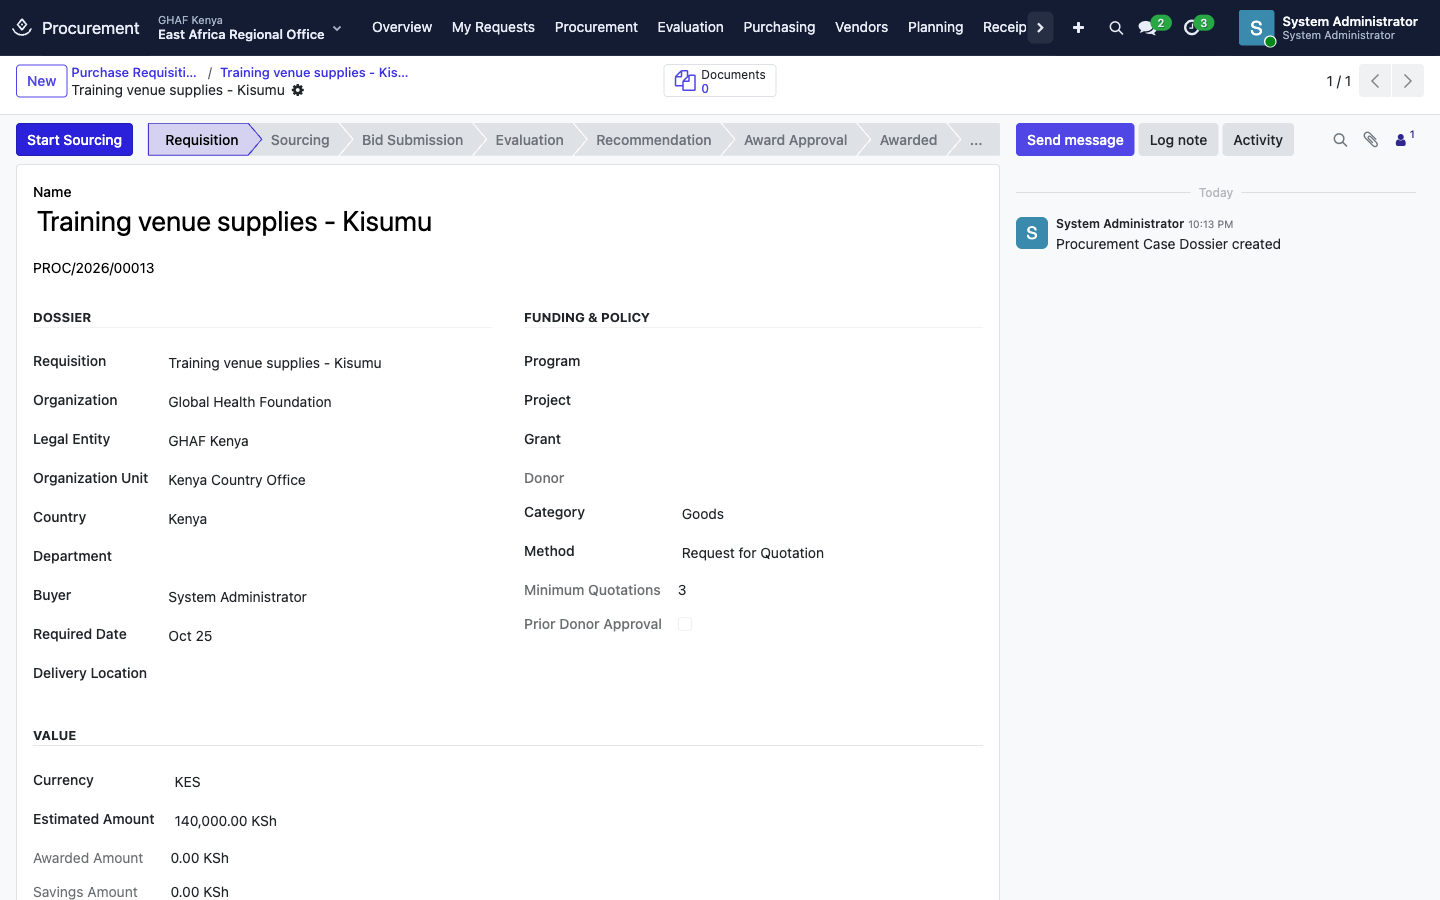Open the Currency field showing KES

tap(578, 782)
